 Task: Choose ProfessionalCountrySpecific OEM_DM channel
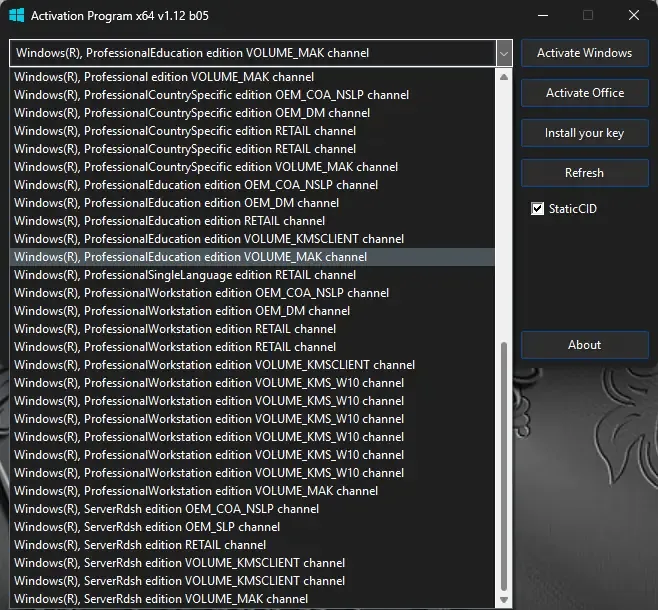point(252,113)
